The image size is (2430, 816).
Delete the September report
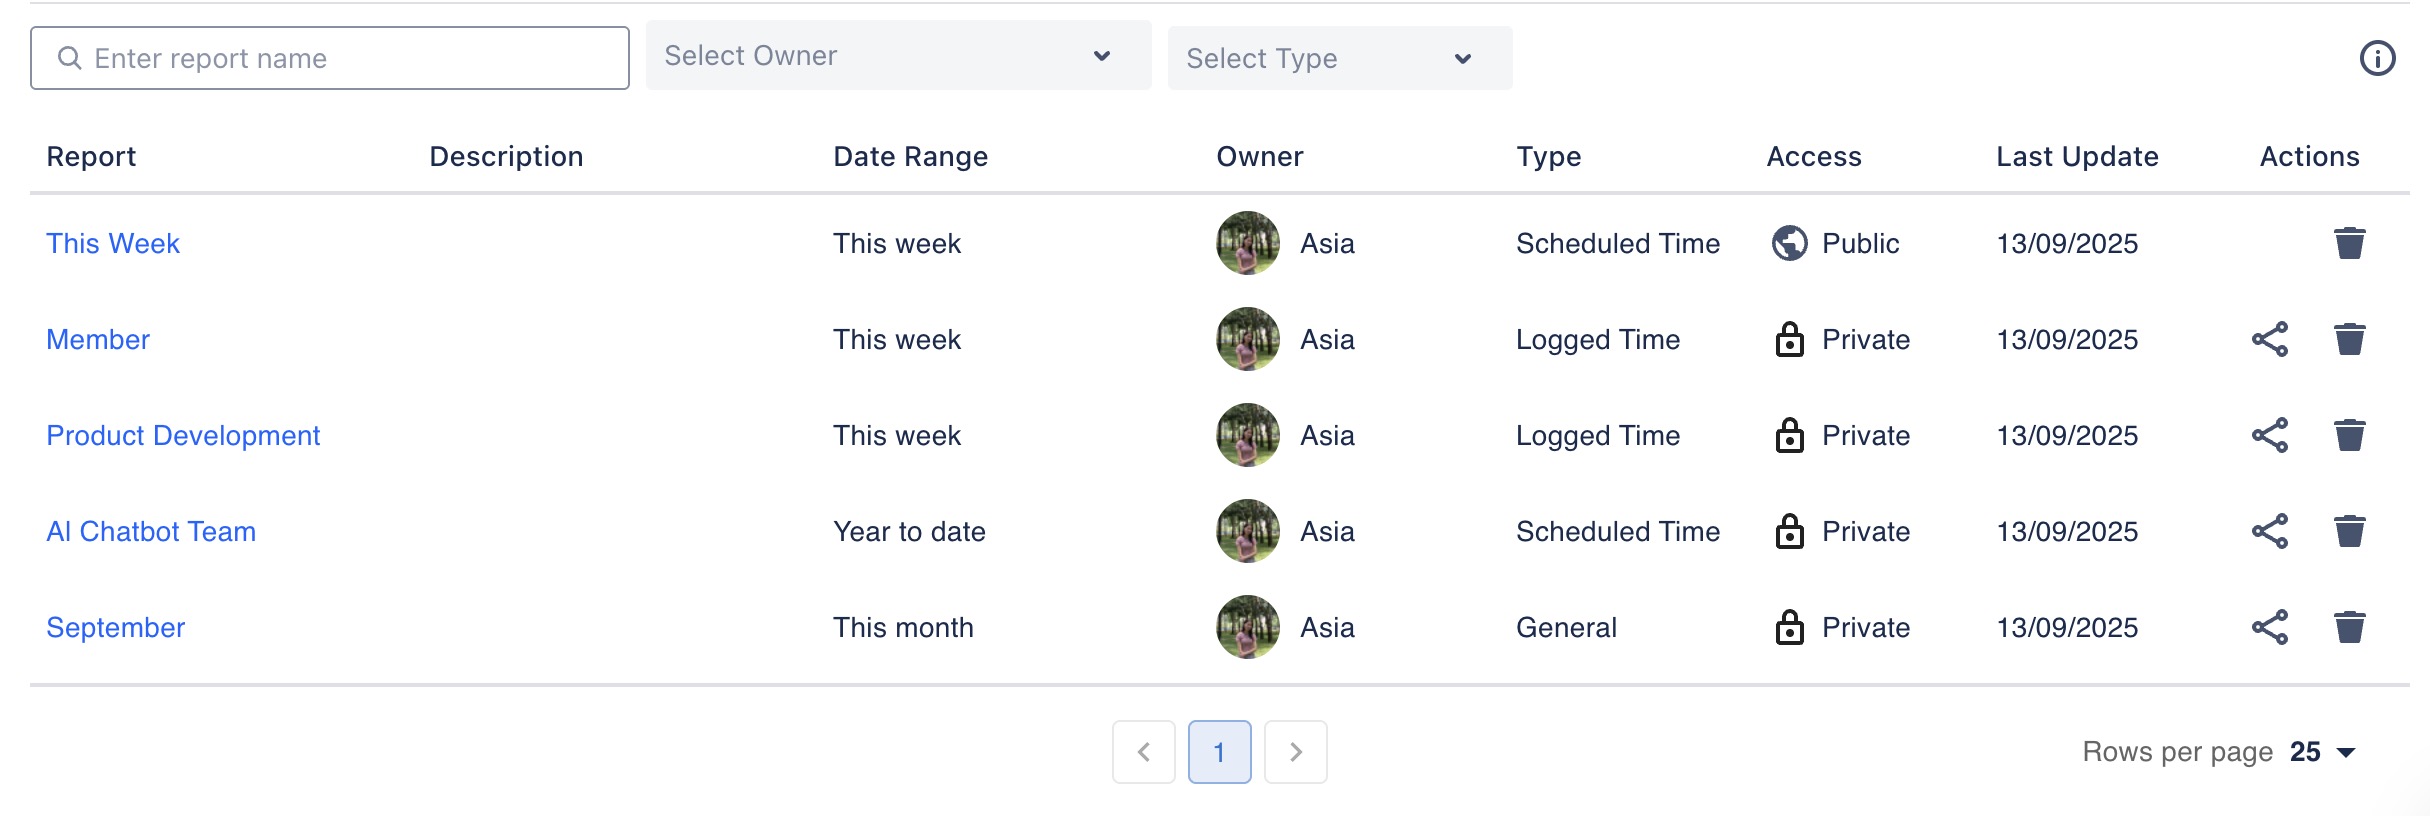pyautogui.click(x=2349, y=627)
